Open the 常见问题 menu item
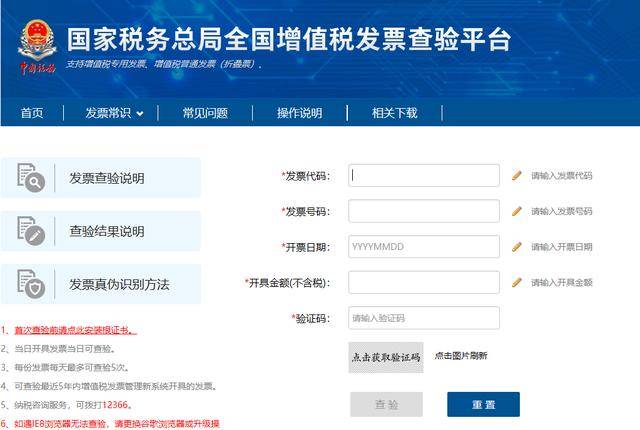This screenshot has width=640, height=430. click(205, 113)
